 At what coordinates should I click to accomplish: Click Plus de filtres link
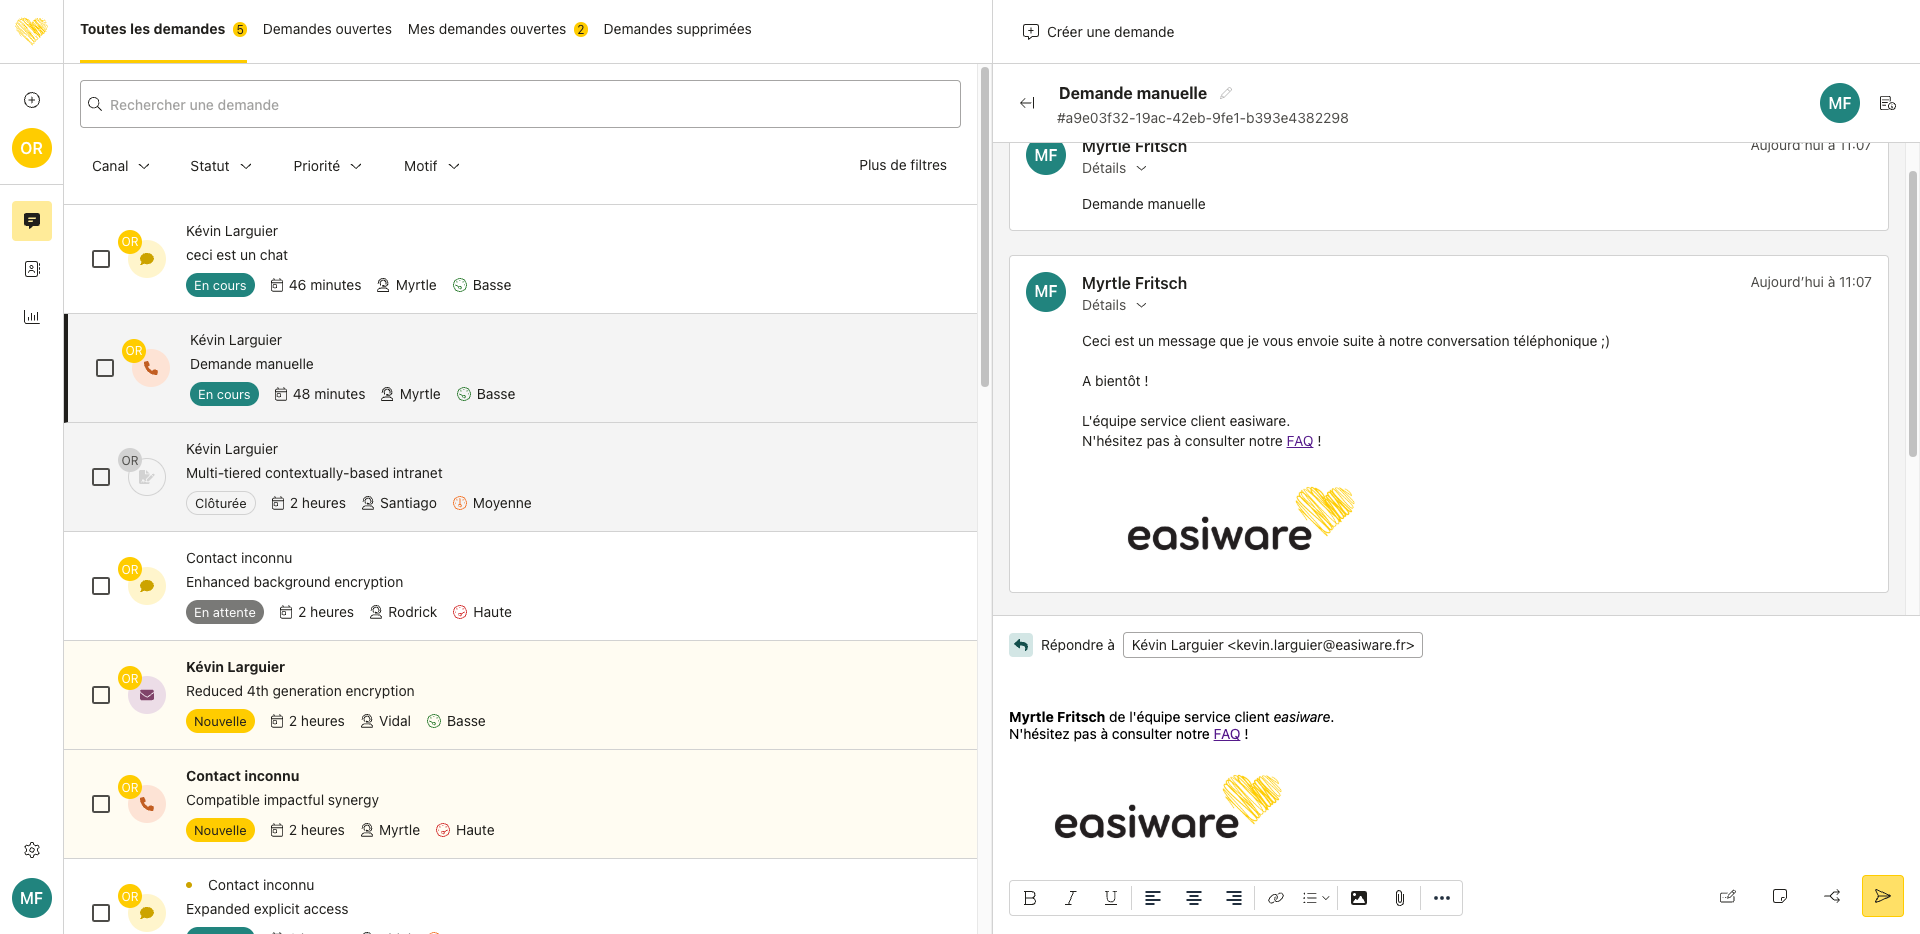pos(902,165)
